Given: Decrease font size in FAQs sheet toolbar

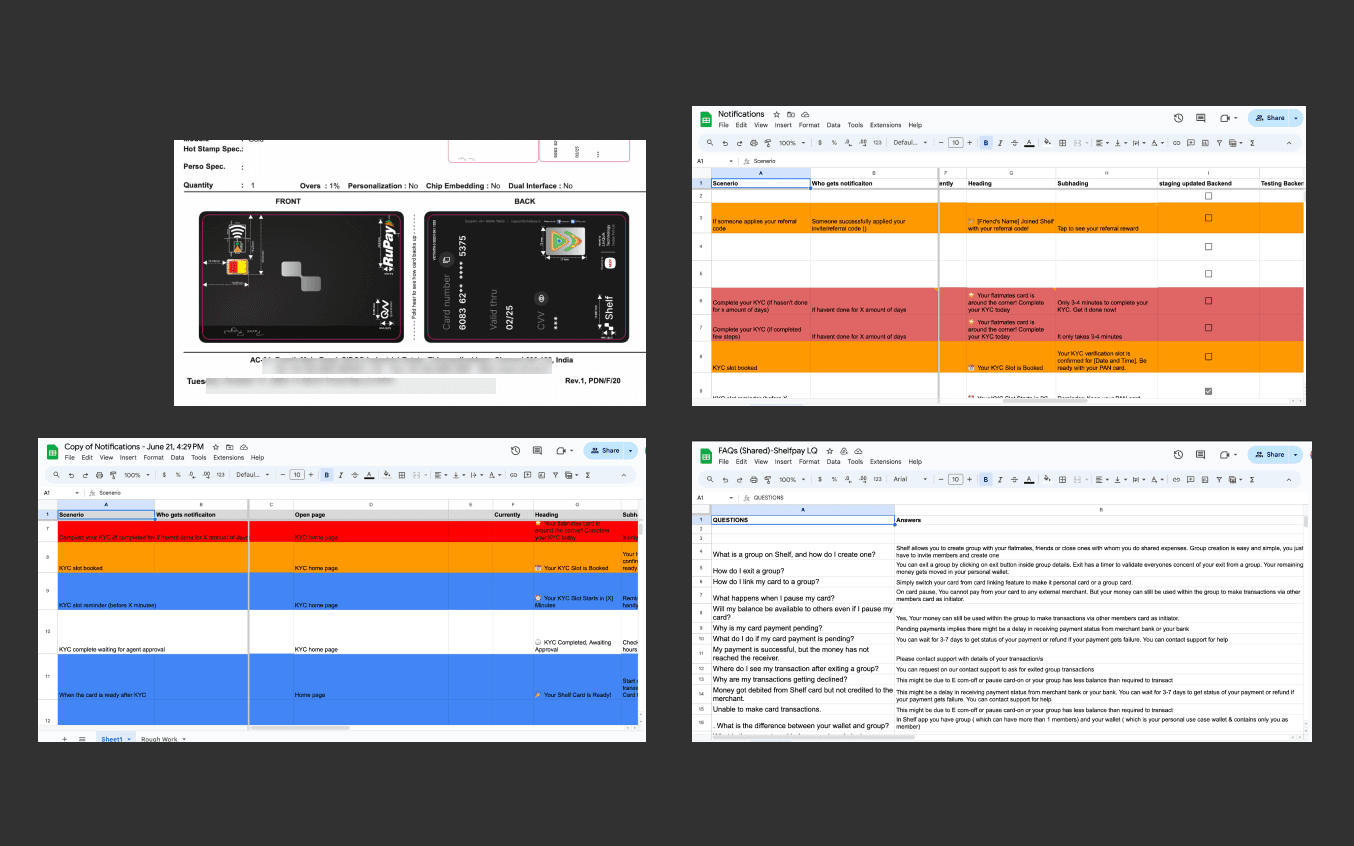Looking at the screenshot, I should [x=941, y=479].
